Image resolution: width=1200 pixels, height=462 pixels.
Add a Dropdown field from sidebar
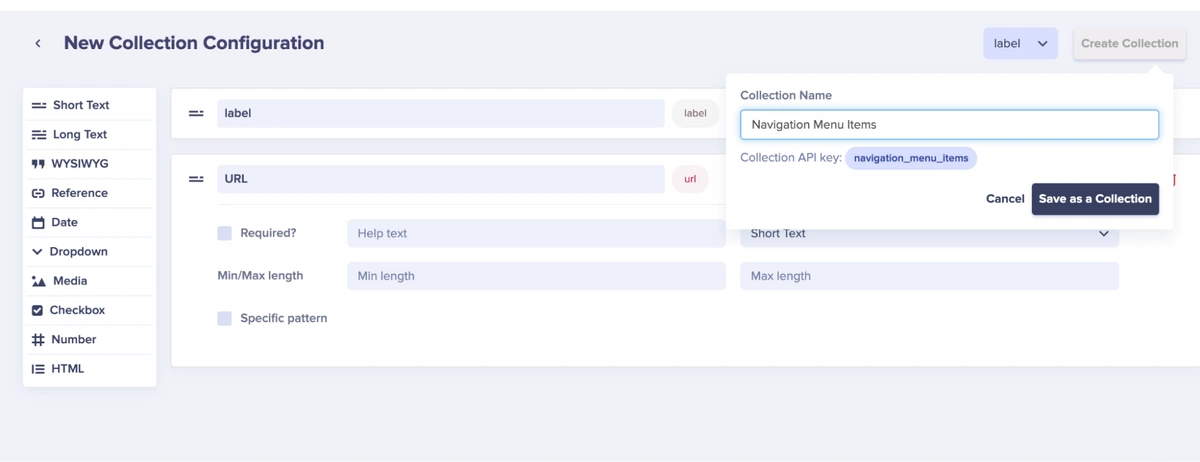[77, 252]
